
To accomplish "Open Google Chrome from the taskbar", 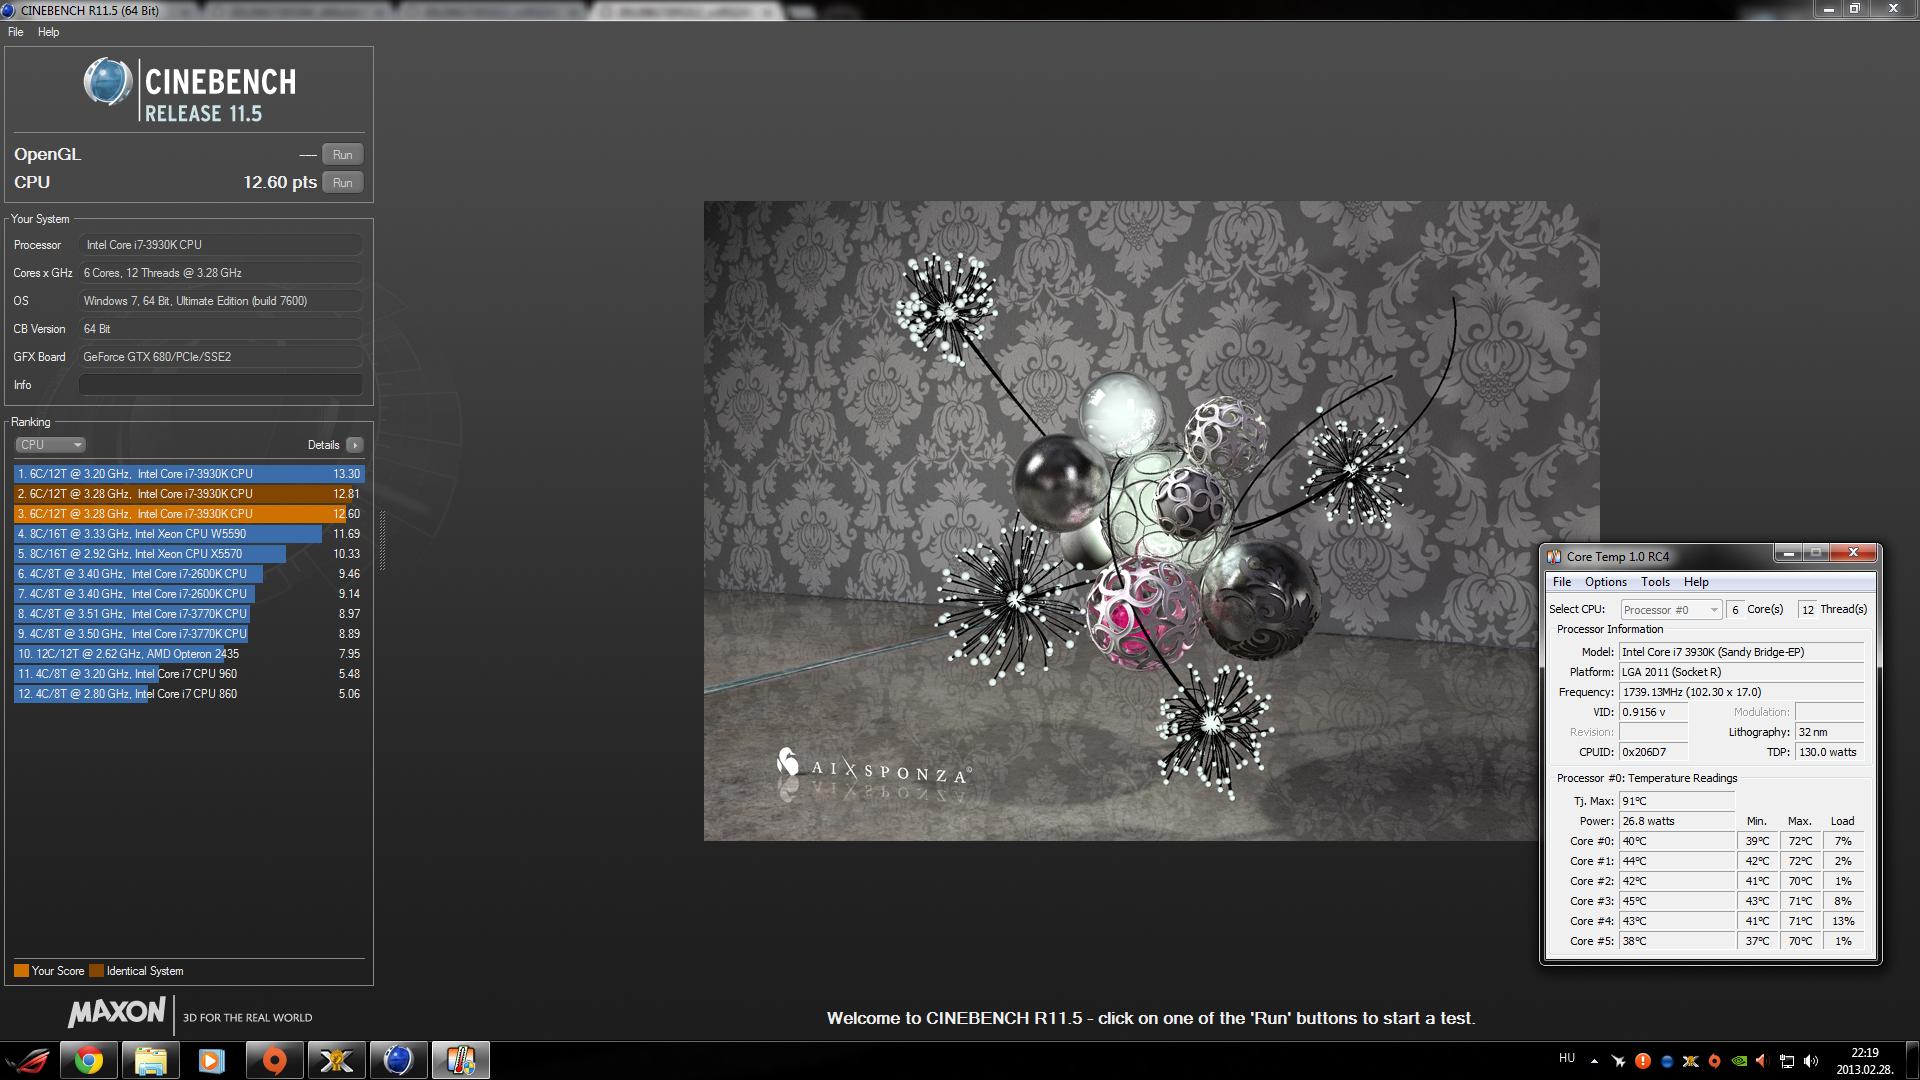I will (x=88, y=1060).
